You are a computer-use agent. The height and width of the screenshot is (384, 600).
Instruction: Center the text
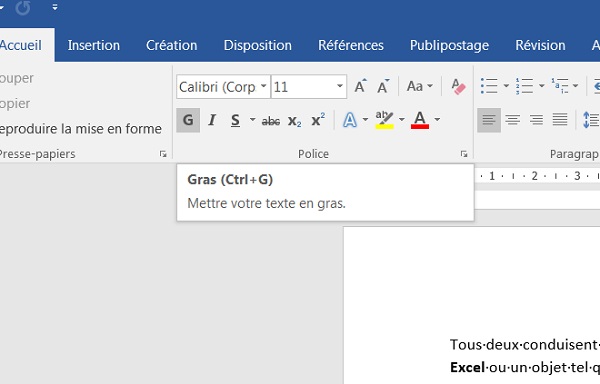[x=512, y=120]
